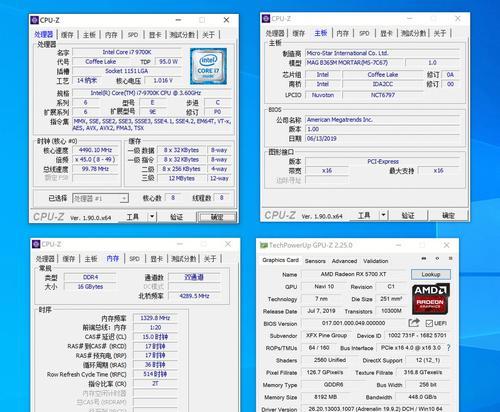Open 测试分数 tab in the processor CPU-Z window
Screen dimensions: 500x412
pyautogui.click(x=182, y=35)
